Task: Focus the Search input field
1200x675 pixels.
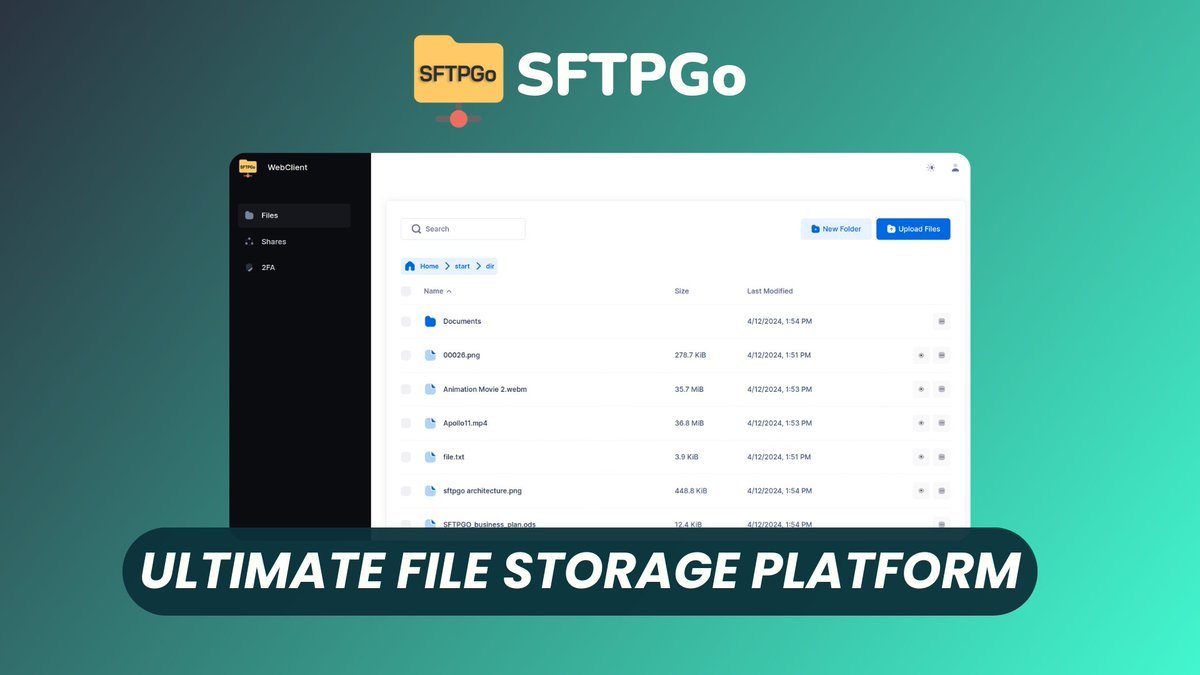Action: pos(463,229)
